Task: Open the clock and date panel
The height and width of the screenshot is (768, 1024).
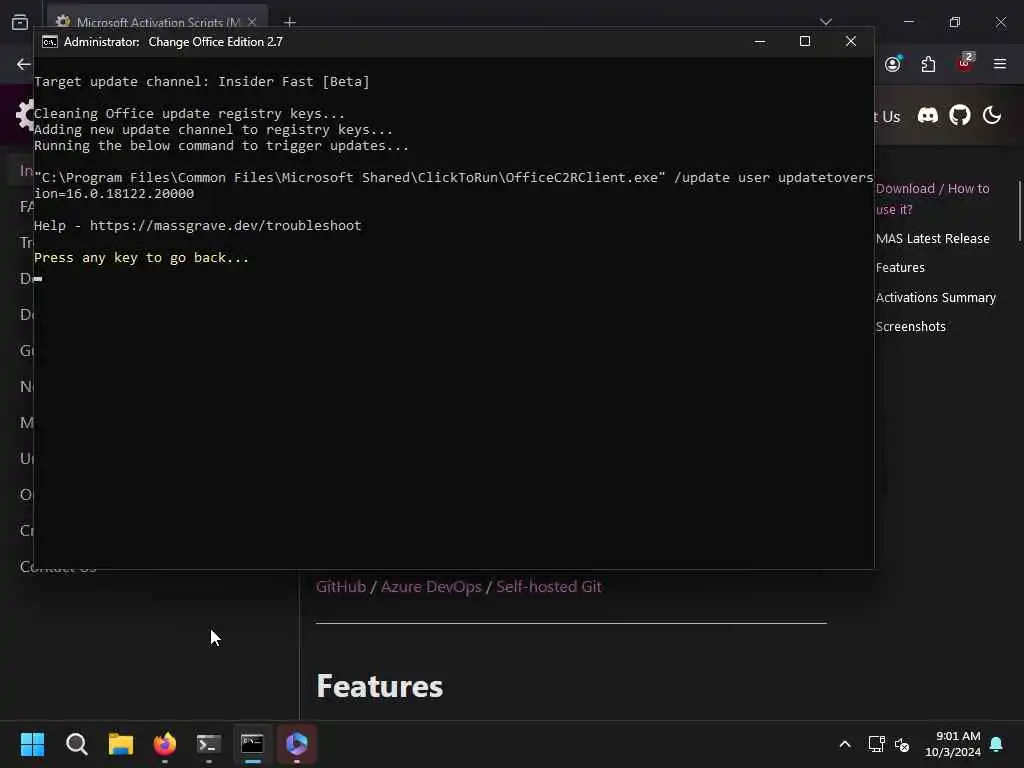Action: (x=952, y=744)
